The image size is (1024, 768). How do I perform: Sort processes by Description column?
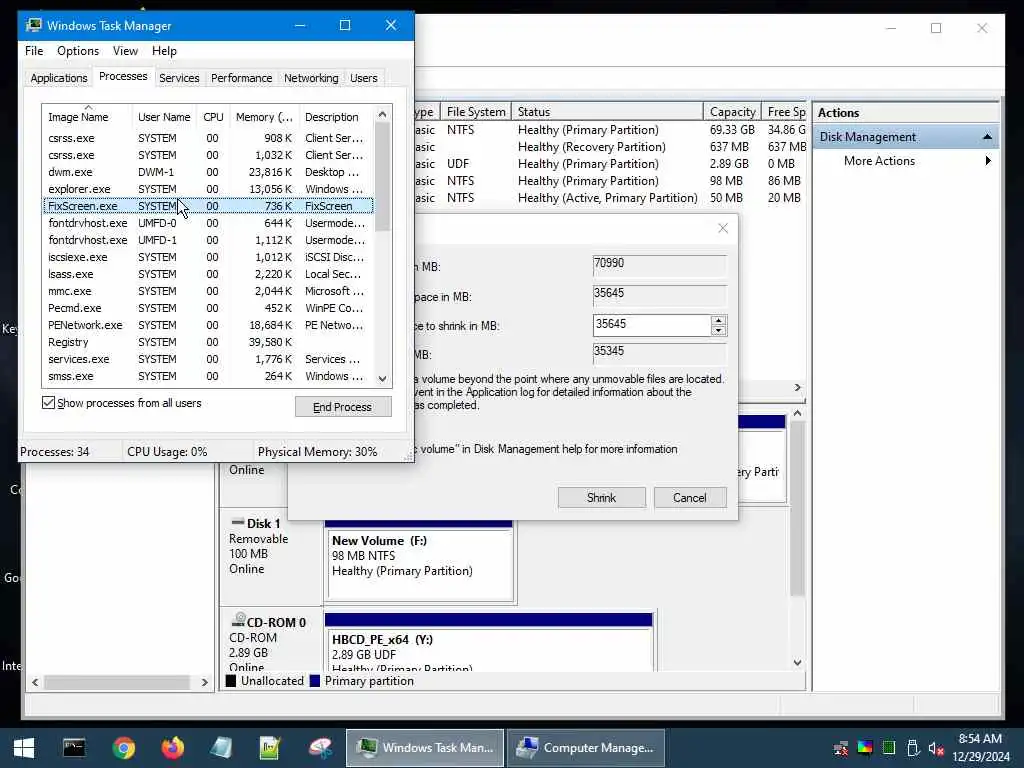click(x=336, y=117)
